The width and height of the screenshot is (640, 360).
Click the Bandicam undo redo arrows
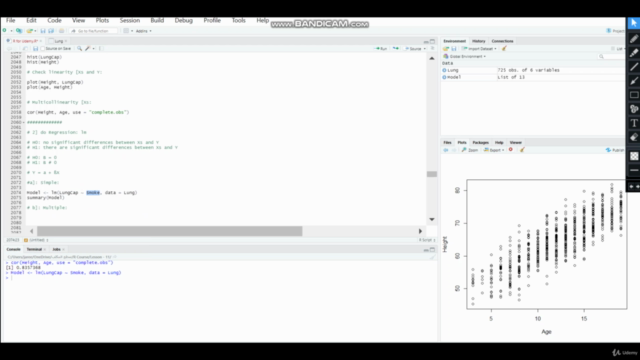click(x=633, y=186)
